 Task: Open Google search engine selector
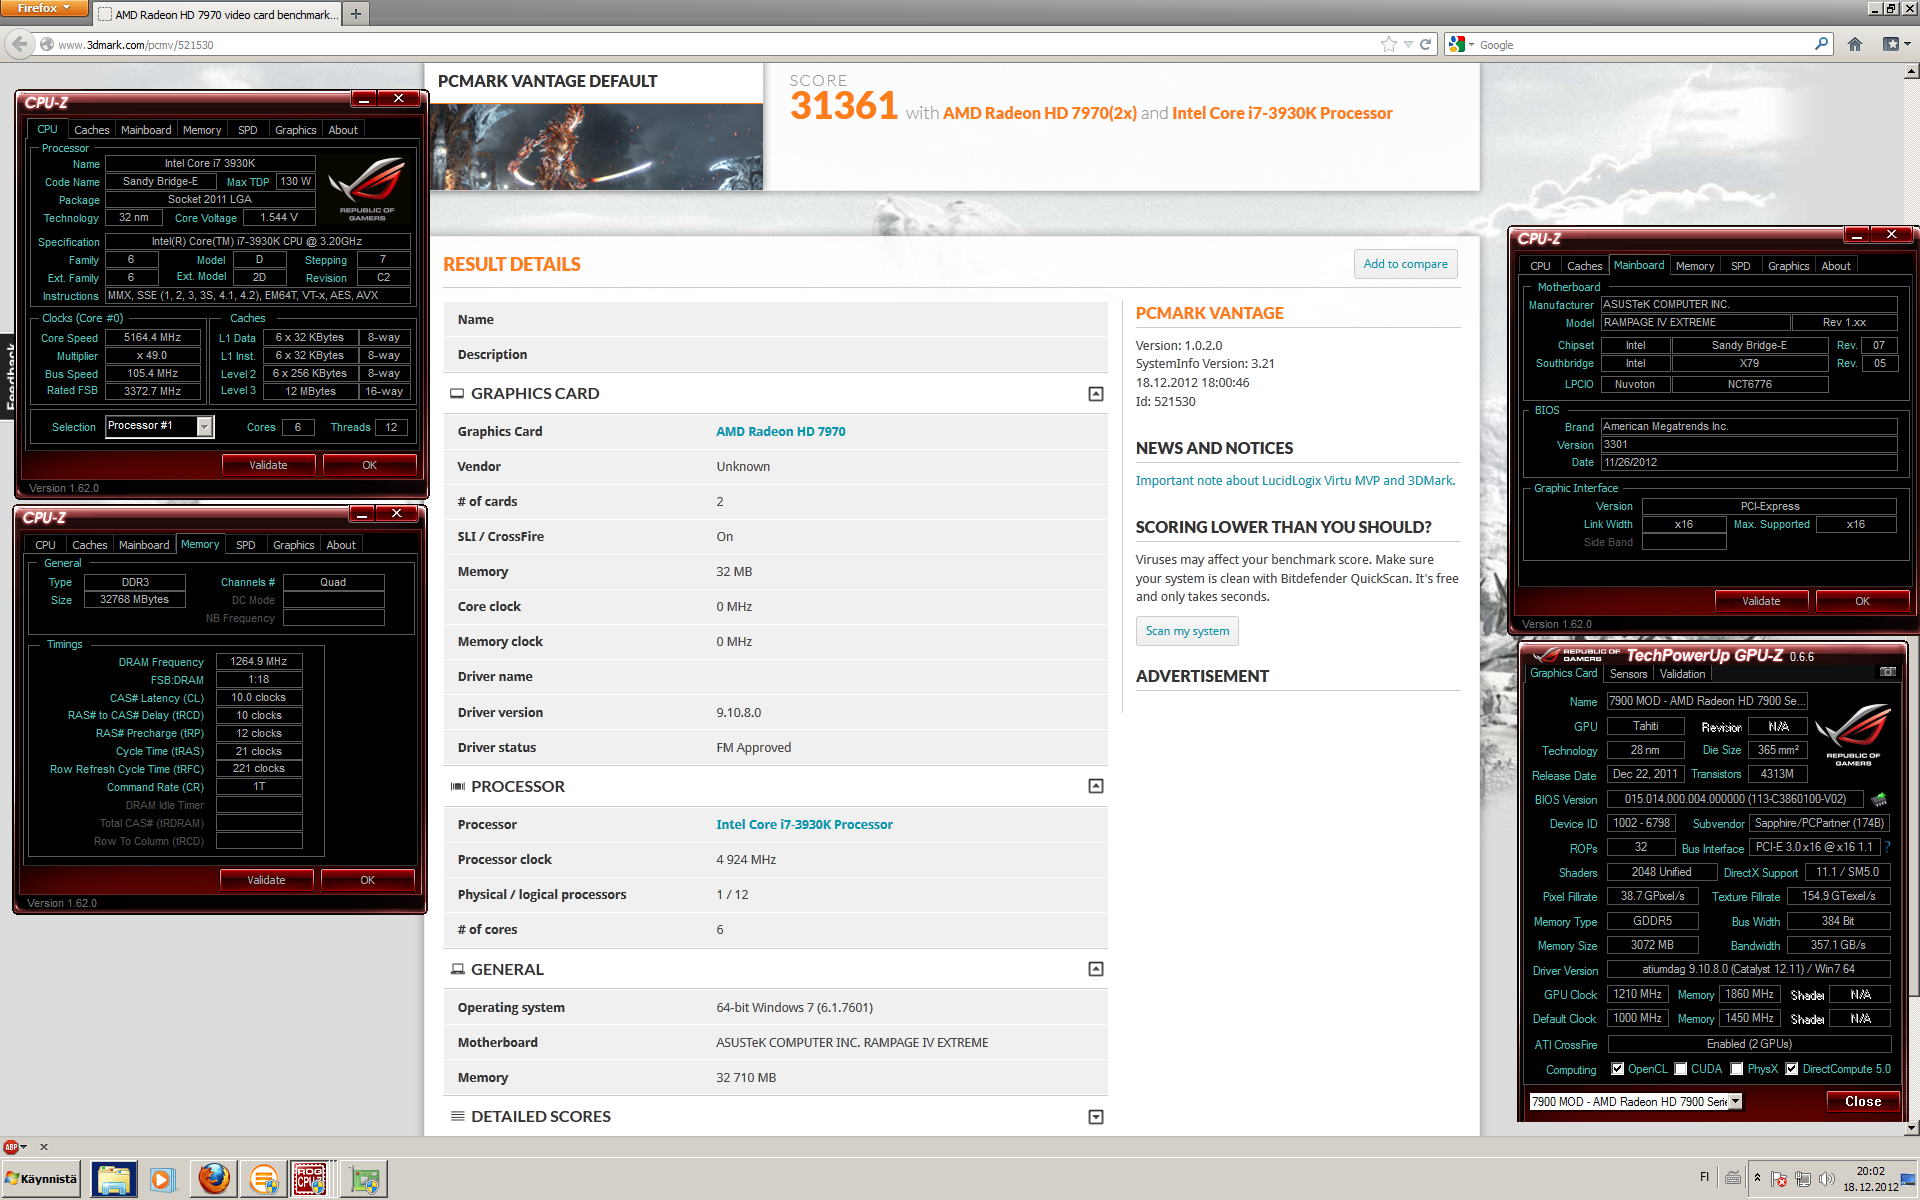coord(1460,44)
